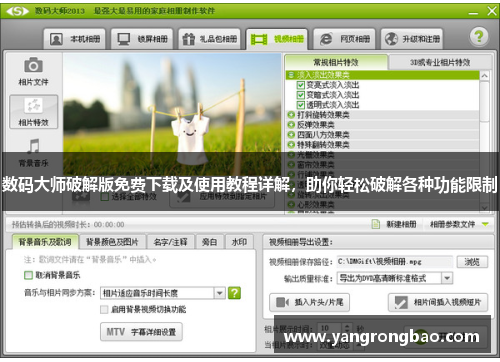Open 输出质量标准 format dropdown
Image resolution: width=500 pixels, height=362 pixels.
[x=395, y=278]
